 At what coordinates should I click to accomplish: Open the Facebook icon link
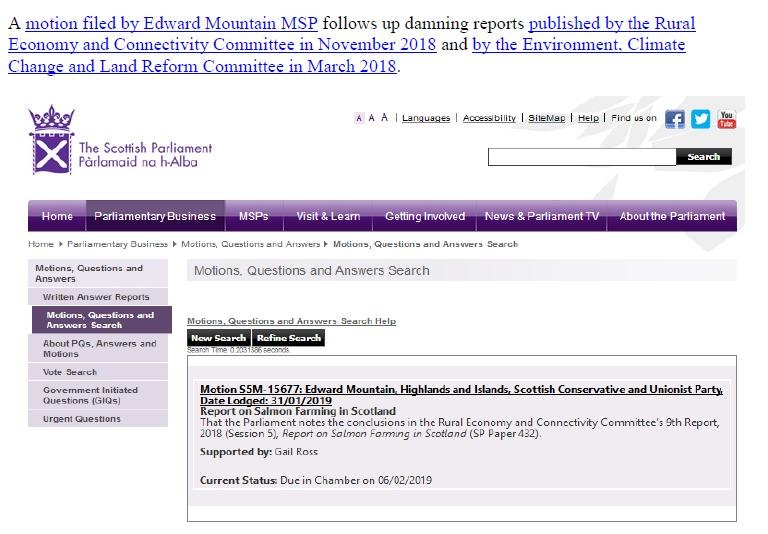674,119
